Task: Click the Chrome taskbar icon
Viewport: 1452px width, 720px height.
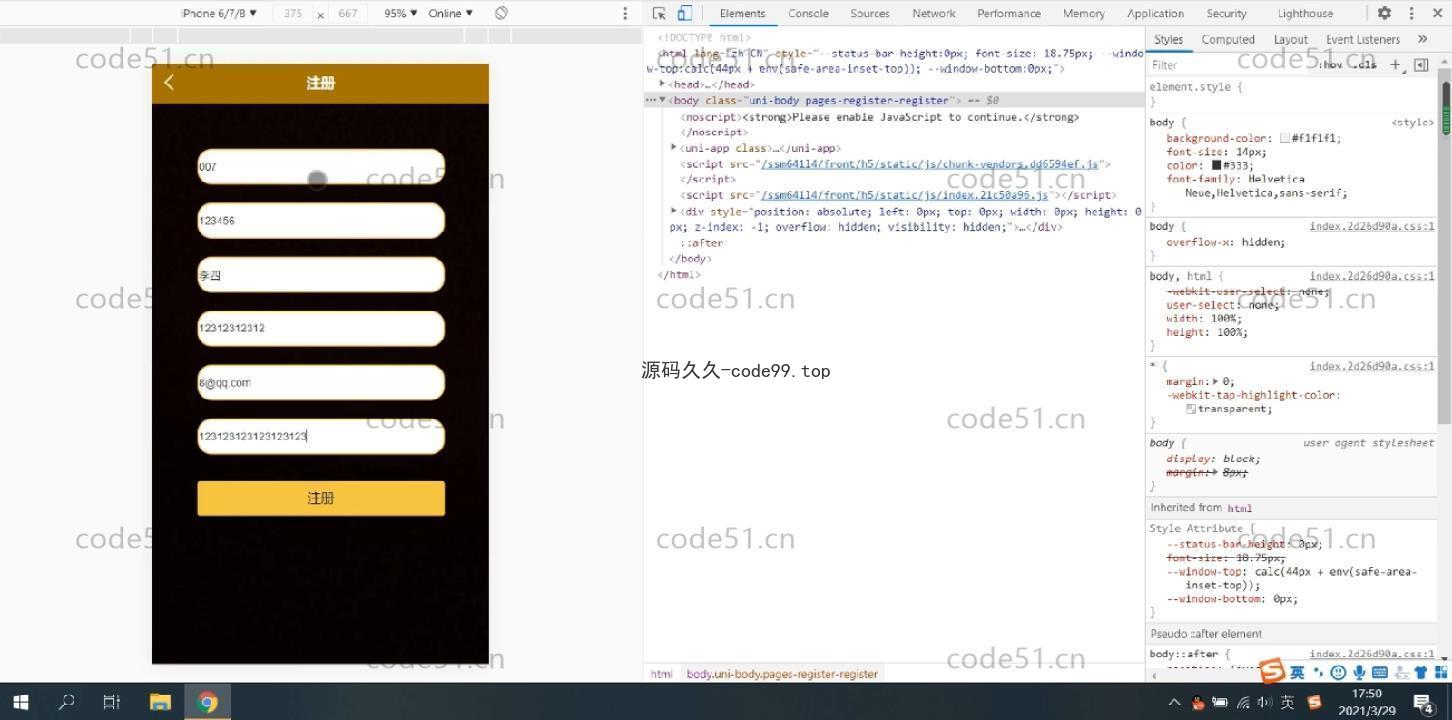Action: point(208,702)
